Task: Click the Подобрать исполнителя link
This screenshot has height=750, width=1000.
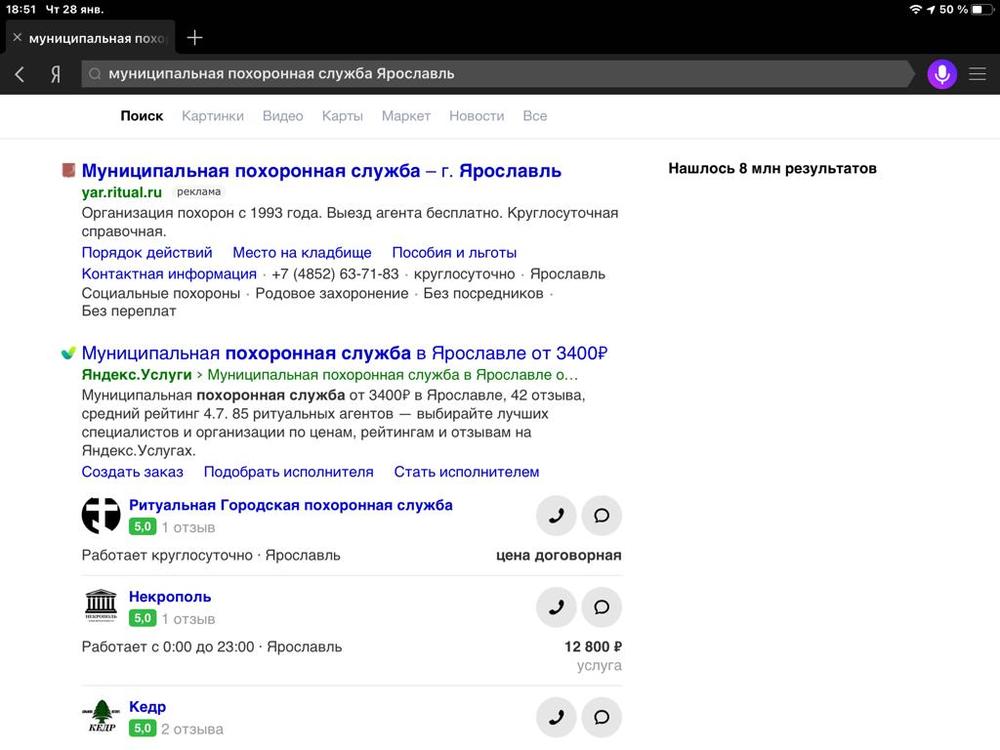Action: [x=288, y=472]
